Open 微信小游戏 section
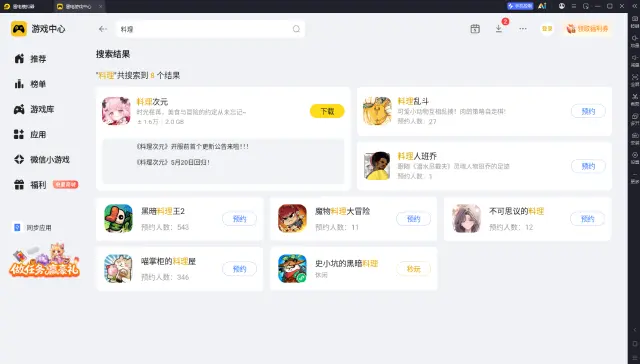 tap(42, 160)
